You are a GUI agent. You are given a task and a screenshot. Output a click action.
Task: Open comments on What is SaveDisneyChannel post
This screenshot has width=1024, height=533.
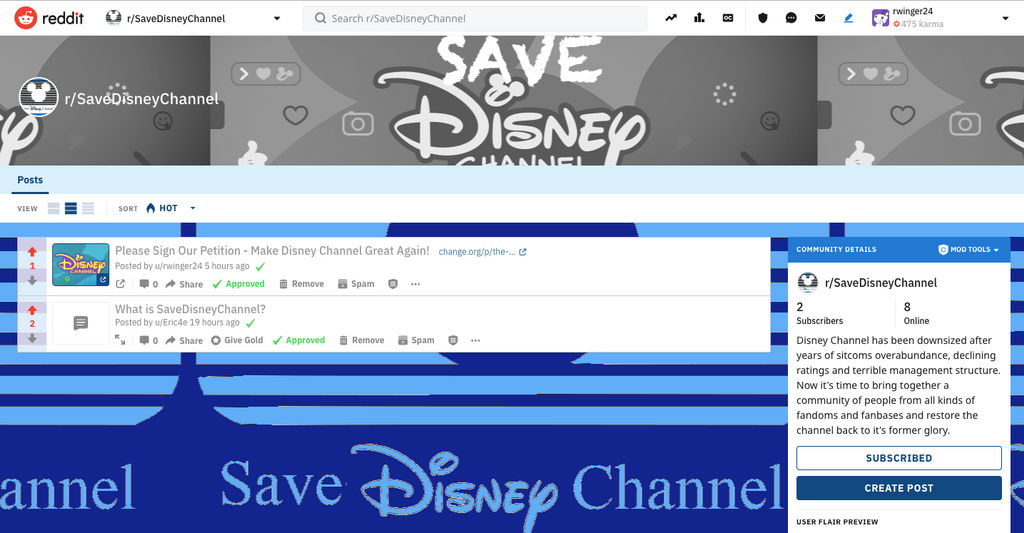tap(148, 340)
